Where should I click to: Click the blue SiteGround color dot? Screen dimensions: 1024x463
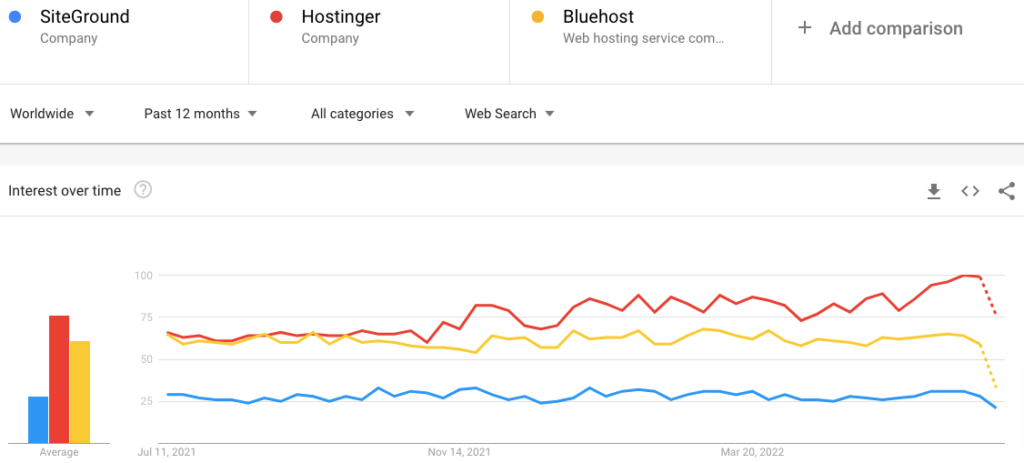tap(15, 17)
